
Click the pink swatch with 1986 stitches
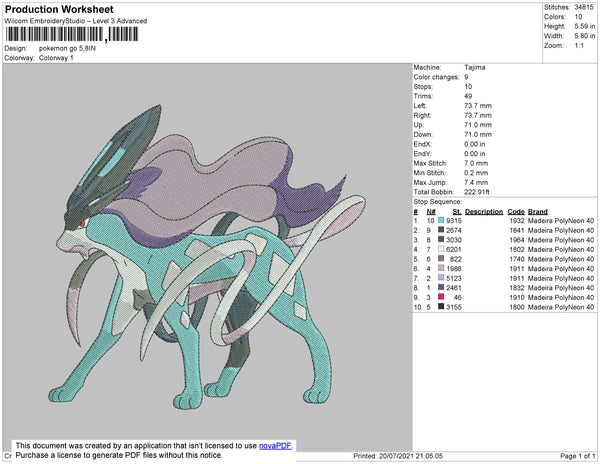[x=441, y=268]
